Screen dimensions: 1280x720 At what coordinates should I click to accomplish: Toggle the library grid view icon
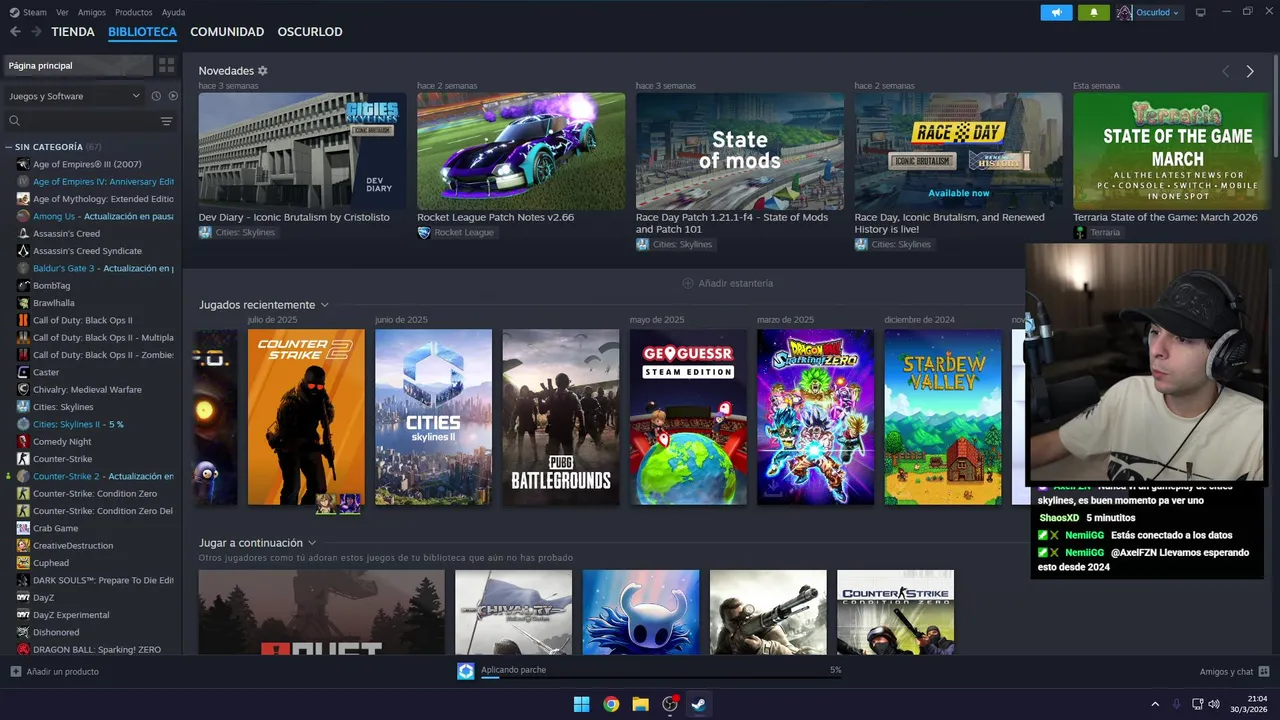coord(167,65)
